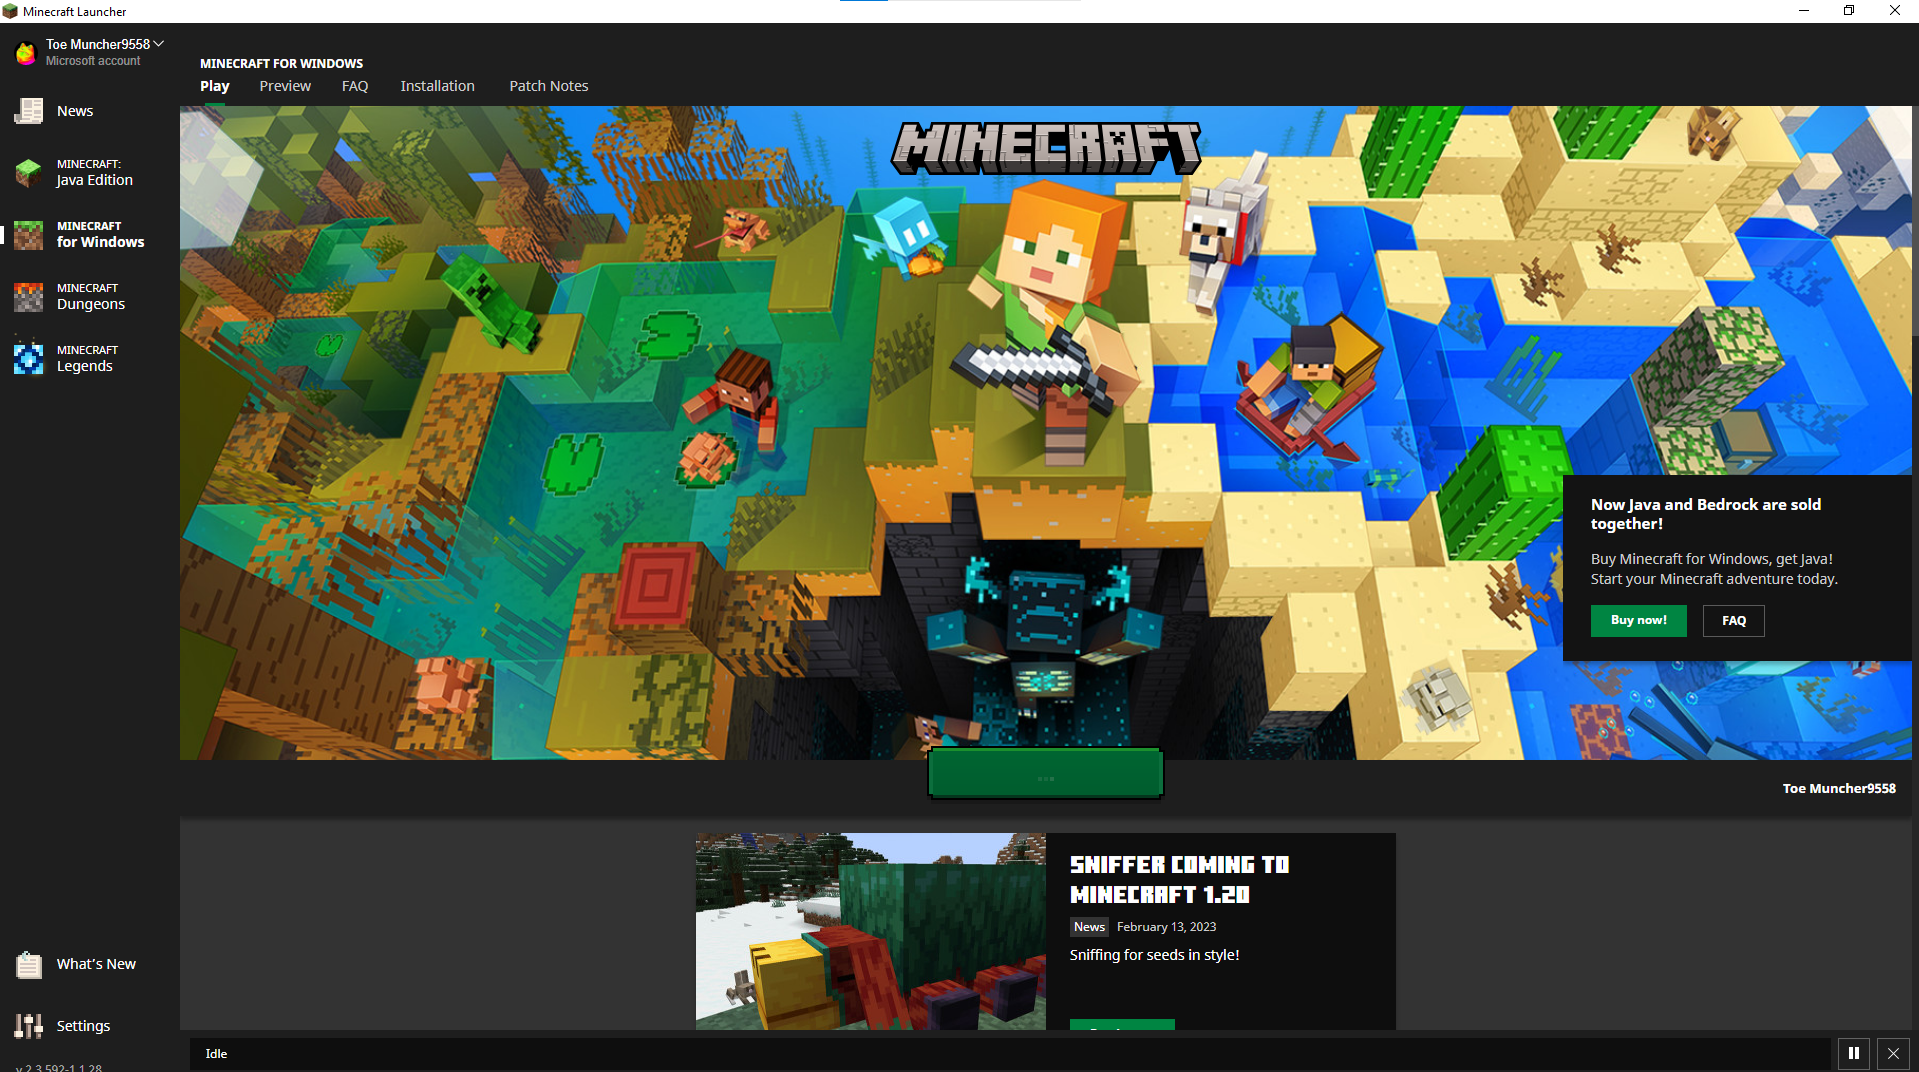Select the Minecraft for Windows dirt block icon
The height and width of the screenshot is (1072, 1919).
(x=29, y=234)
